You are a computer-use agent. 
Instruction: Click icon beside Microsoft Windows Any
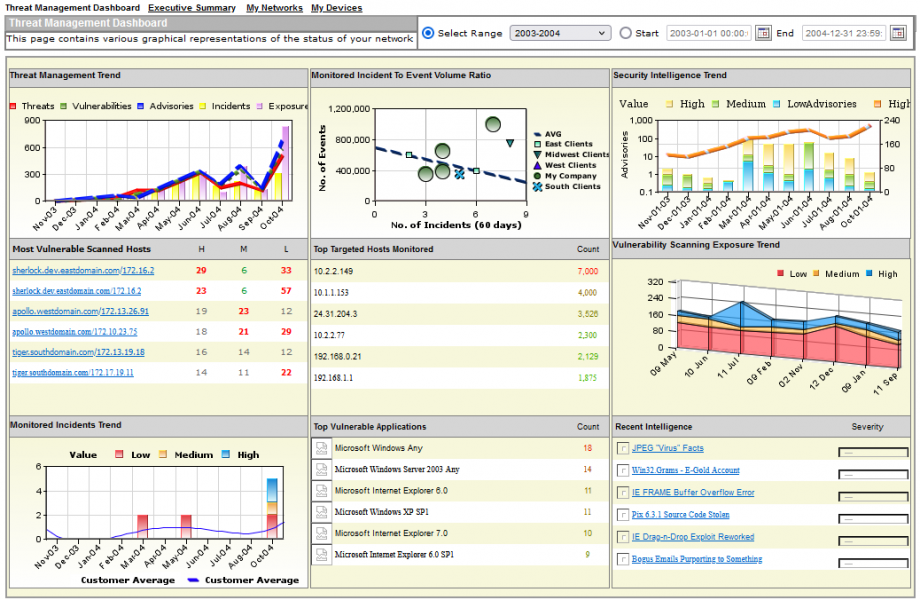point(322,448)
